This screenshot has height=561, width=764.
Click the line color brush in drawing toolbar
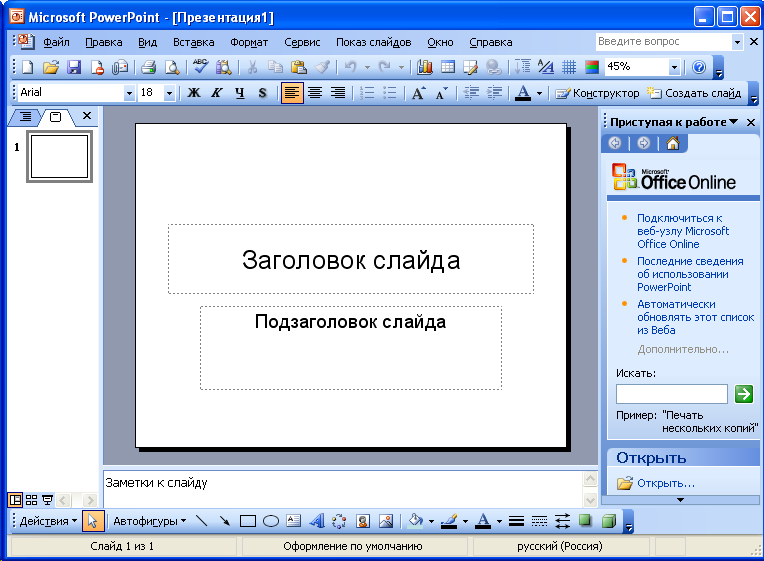click(449, 521)
